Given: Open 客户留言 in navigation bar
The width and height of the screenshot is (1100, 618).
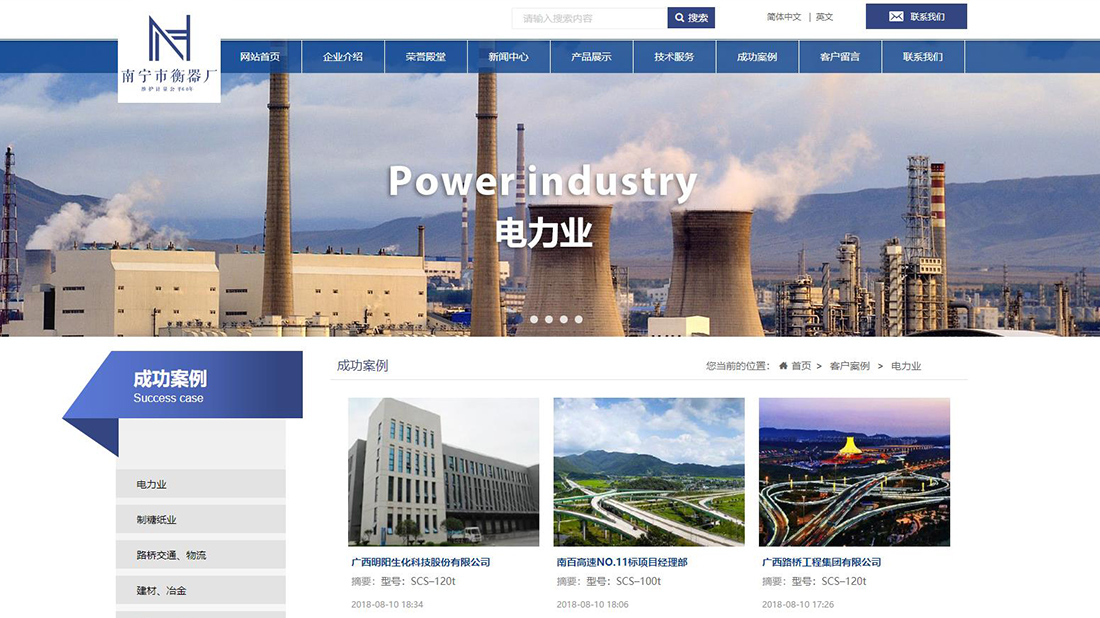Looking at the screenshot, I should (x=839, y=57).
